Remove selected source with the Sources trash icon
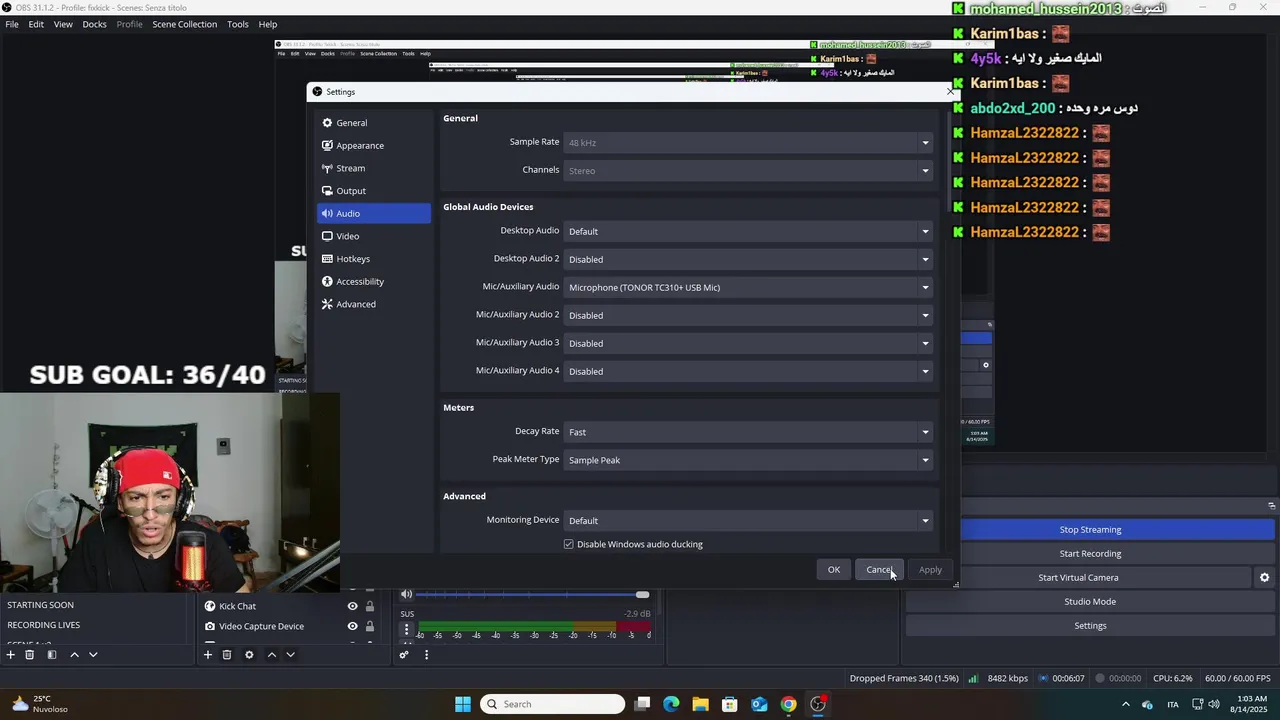 click(x=227, y=655)
